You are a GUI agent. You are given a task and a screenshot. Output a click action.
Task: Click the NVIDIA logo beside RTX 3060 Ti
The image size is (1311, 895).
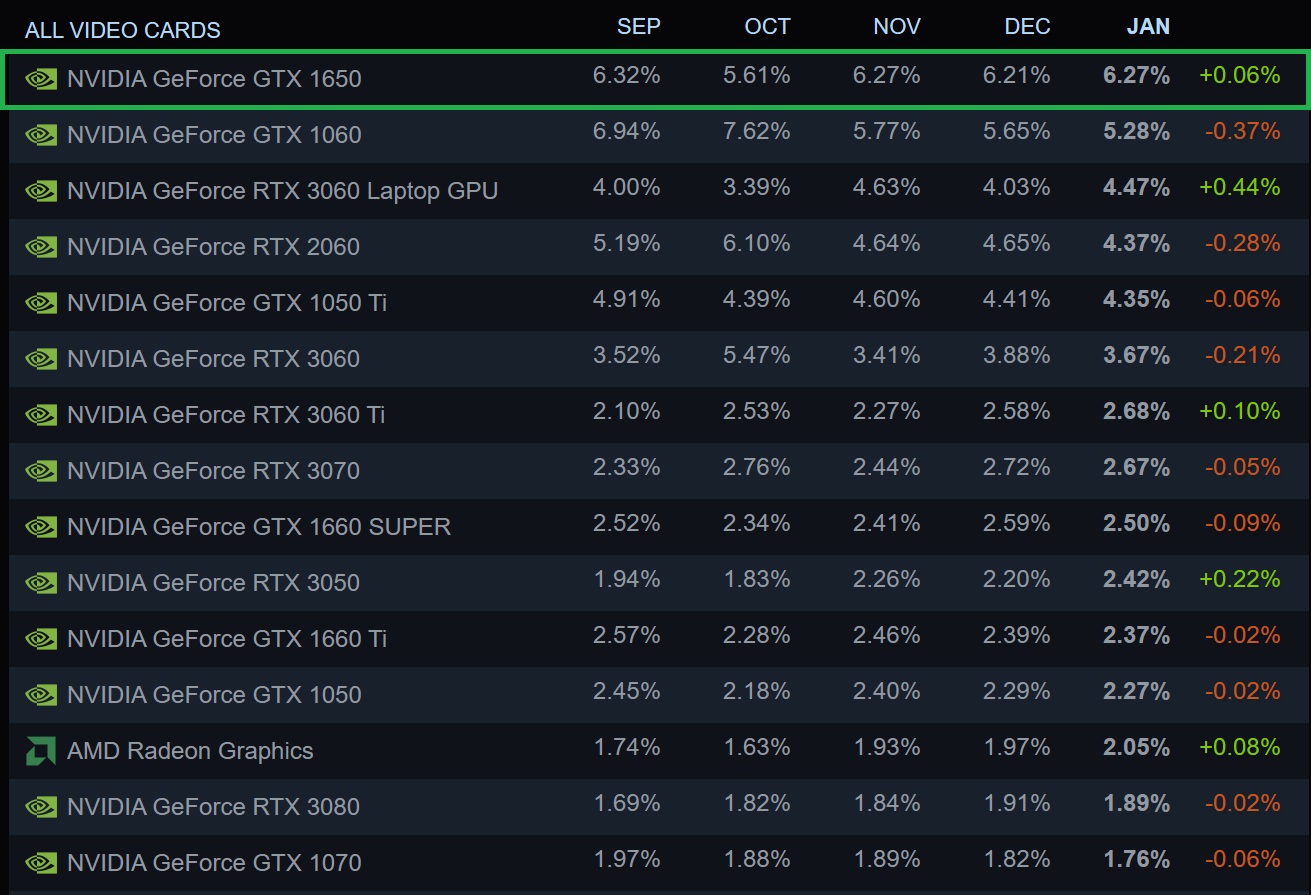coord(41,415)
